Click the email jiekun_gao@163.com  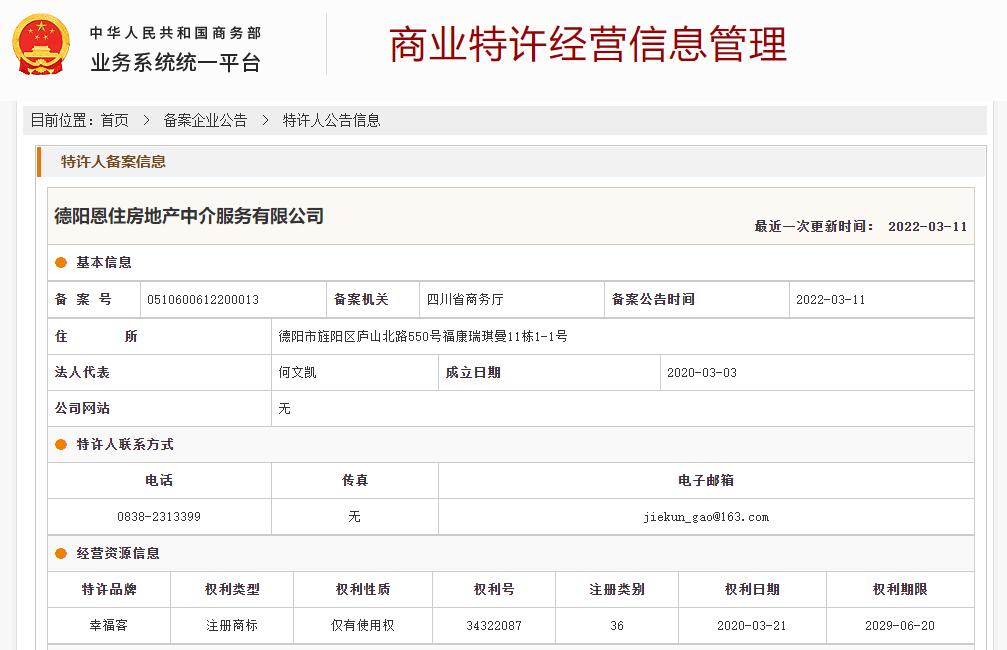click(706, 517)
